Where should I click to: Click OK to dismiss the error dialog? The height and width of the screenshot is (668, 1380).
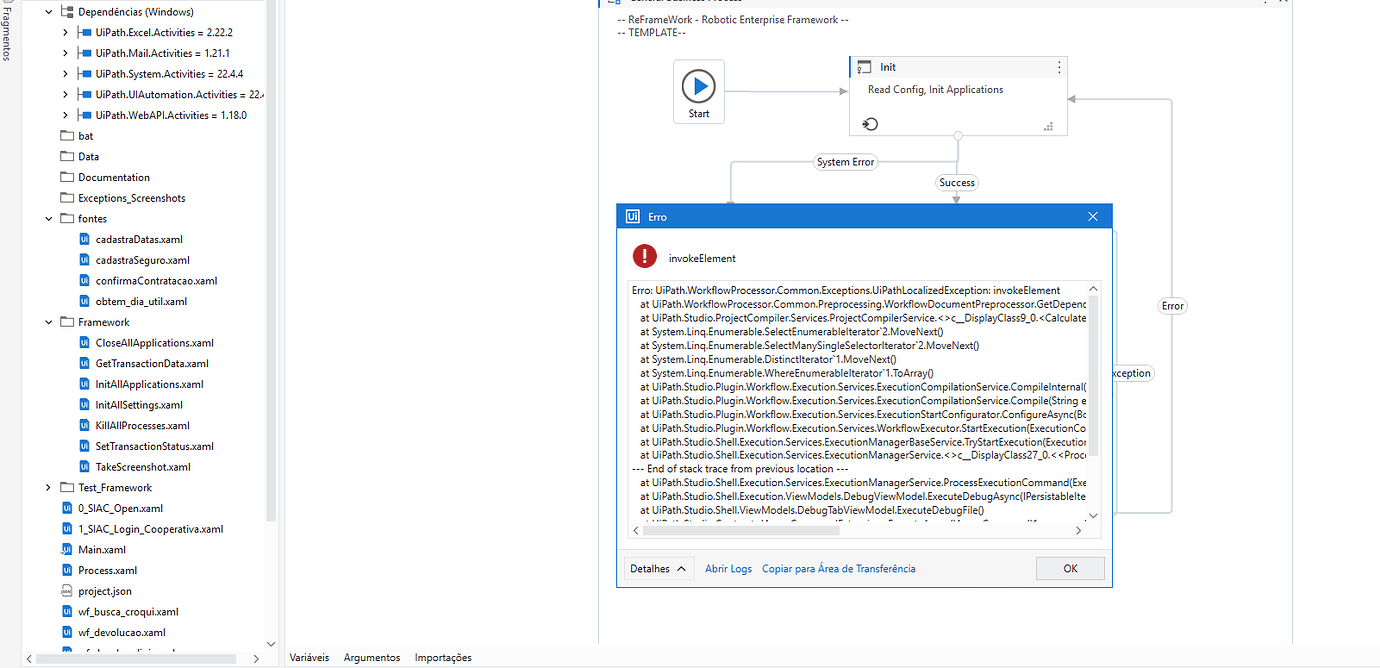point(1069,567)
